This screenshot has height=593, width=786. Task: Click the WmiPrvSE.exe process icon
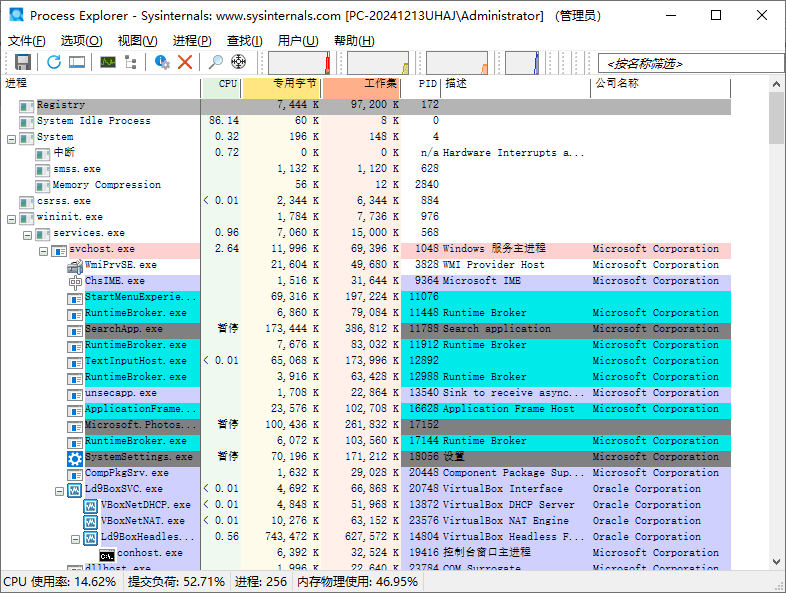[x=75, y=266]
